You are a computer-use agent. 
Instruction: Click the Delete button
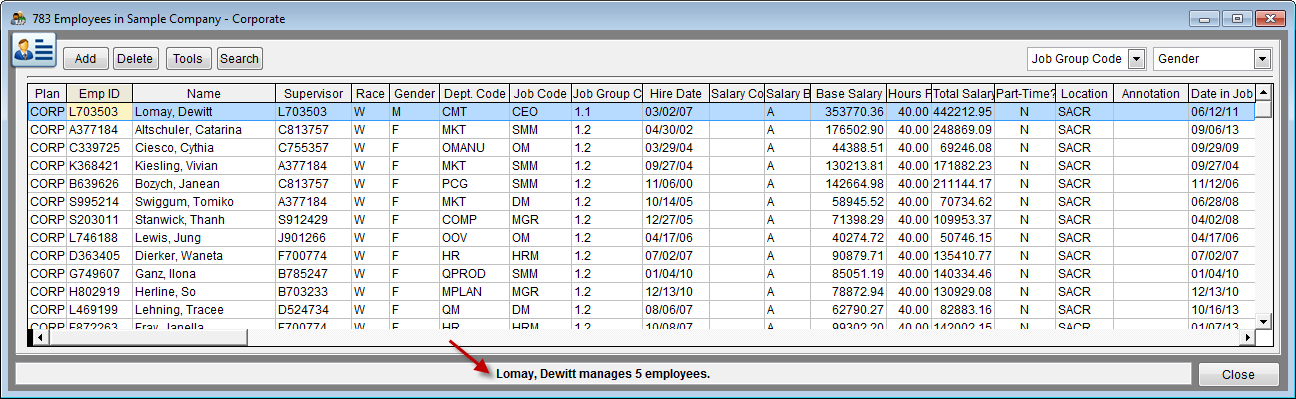[135, 59]
